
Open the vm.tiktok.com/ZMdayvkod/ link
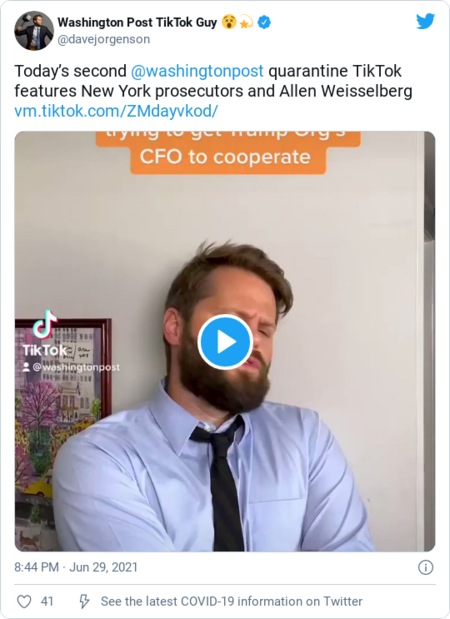click(x=116, y=111)
